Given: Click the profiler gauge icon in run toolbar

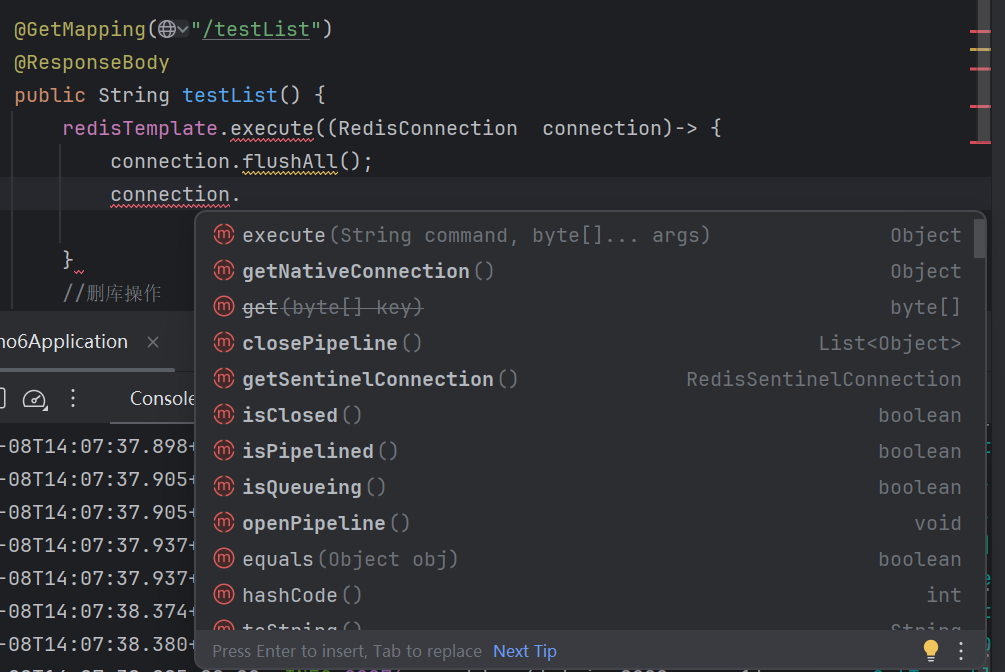Looking at the screenshot, I should [x=35, y=399].
